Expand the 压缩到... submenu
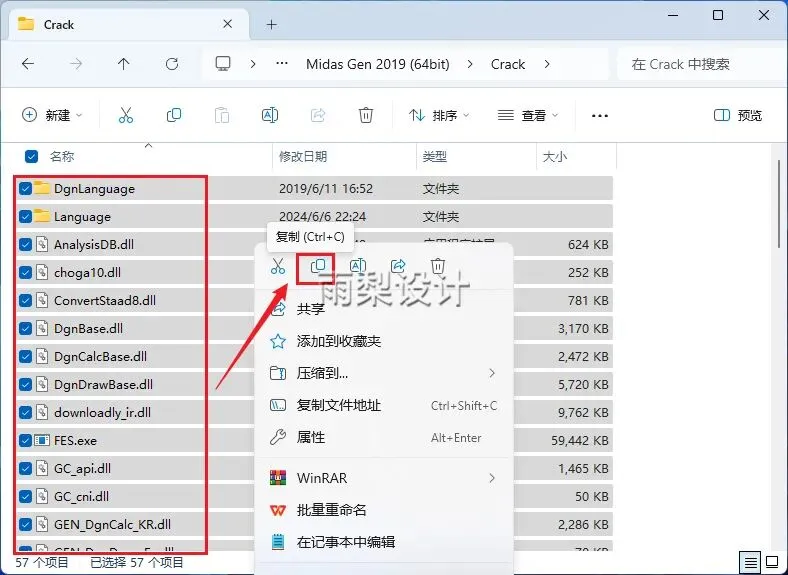The width and height of the screenshot is (788, 575). click(492, 373)
